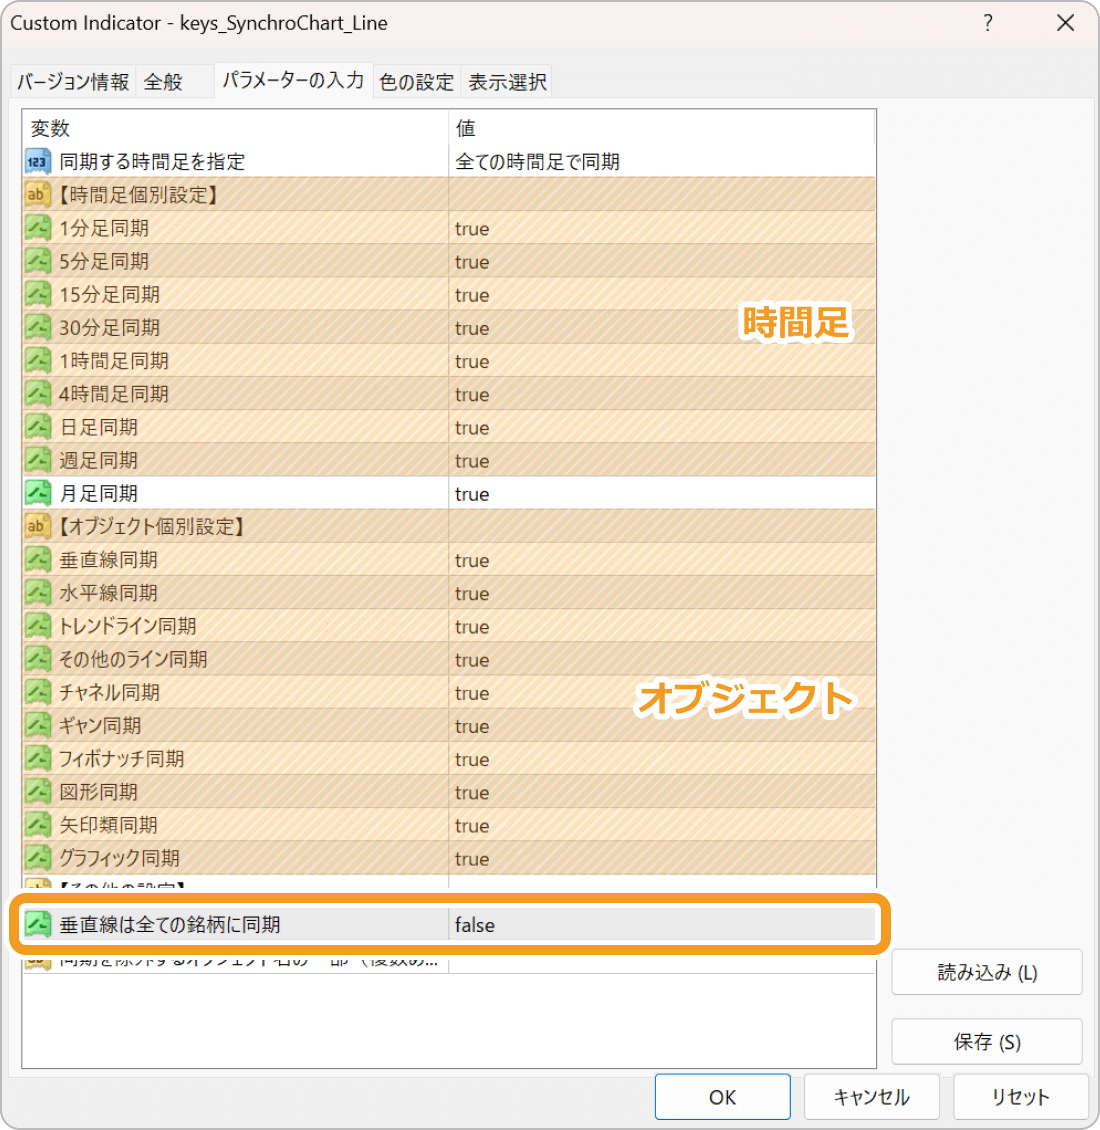Change the true value for 1分足同期

click(662, 228)
